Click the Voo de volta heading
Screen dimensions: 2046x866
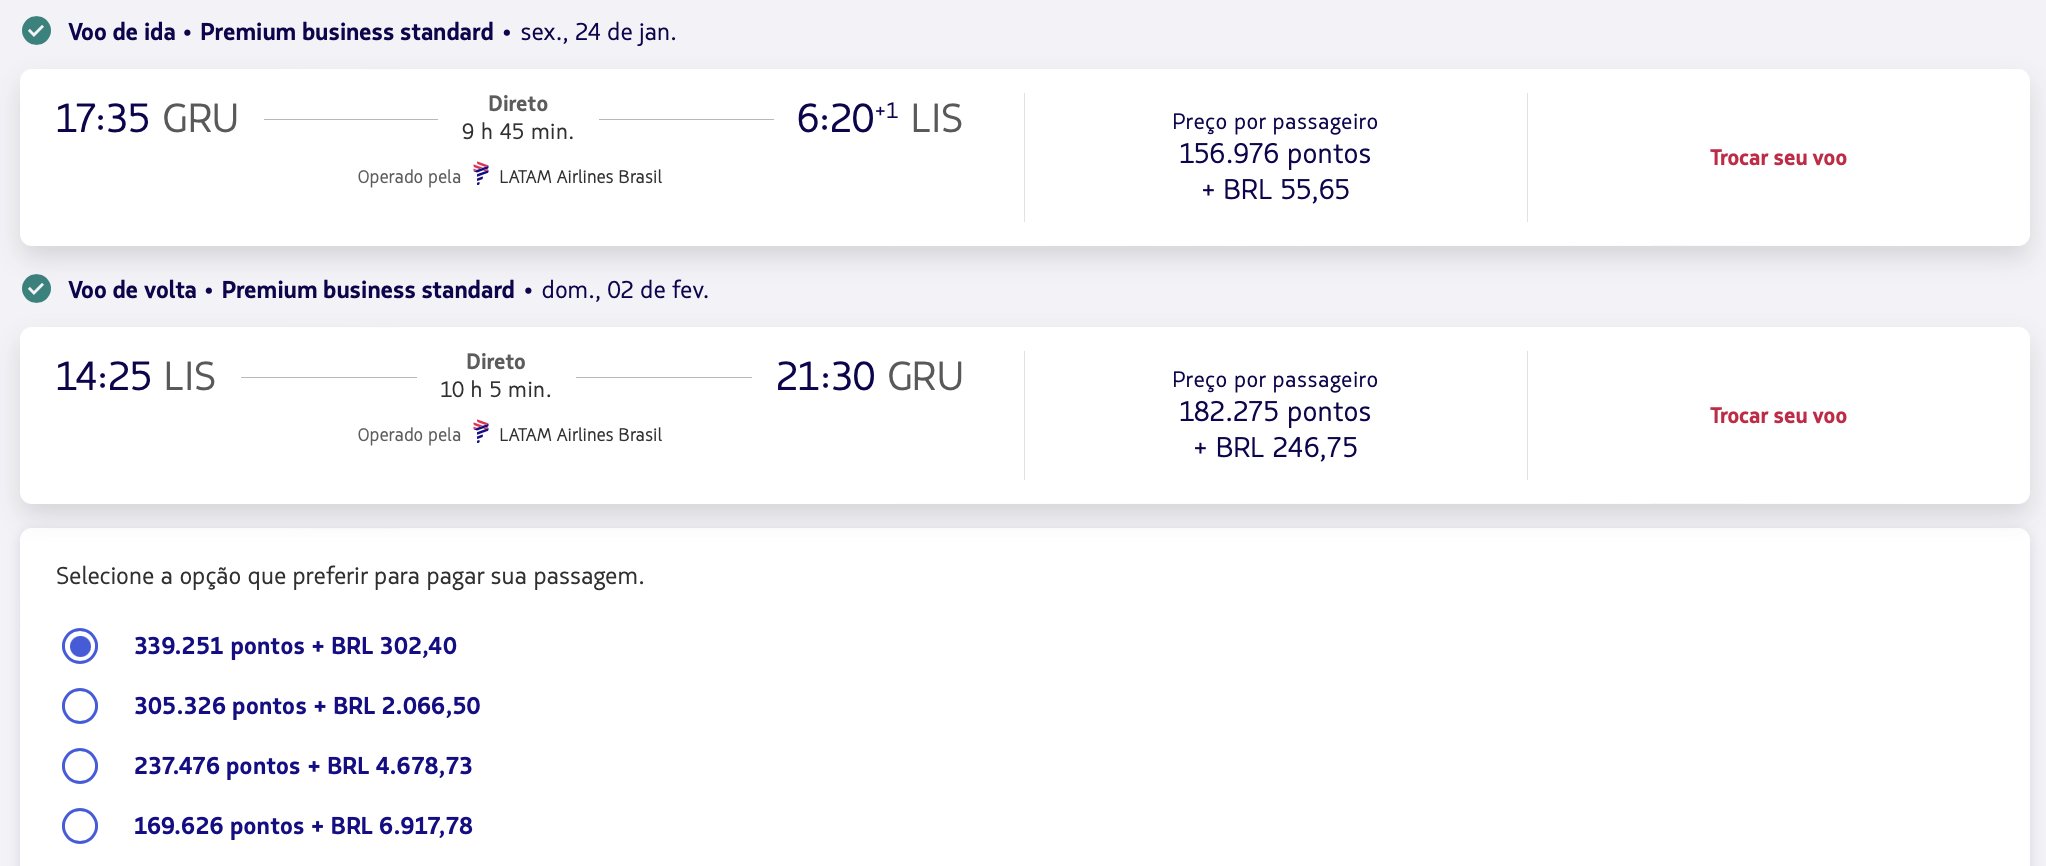pyautogui.click(x=132, y=290)
